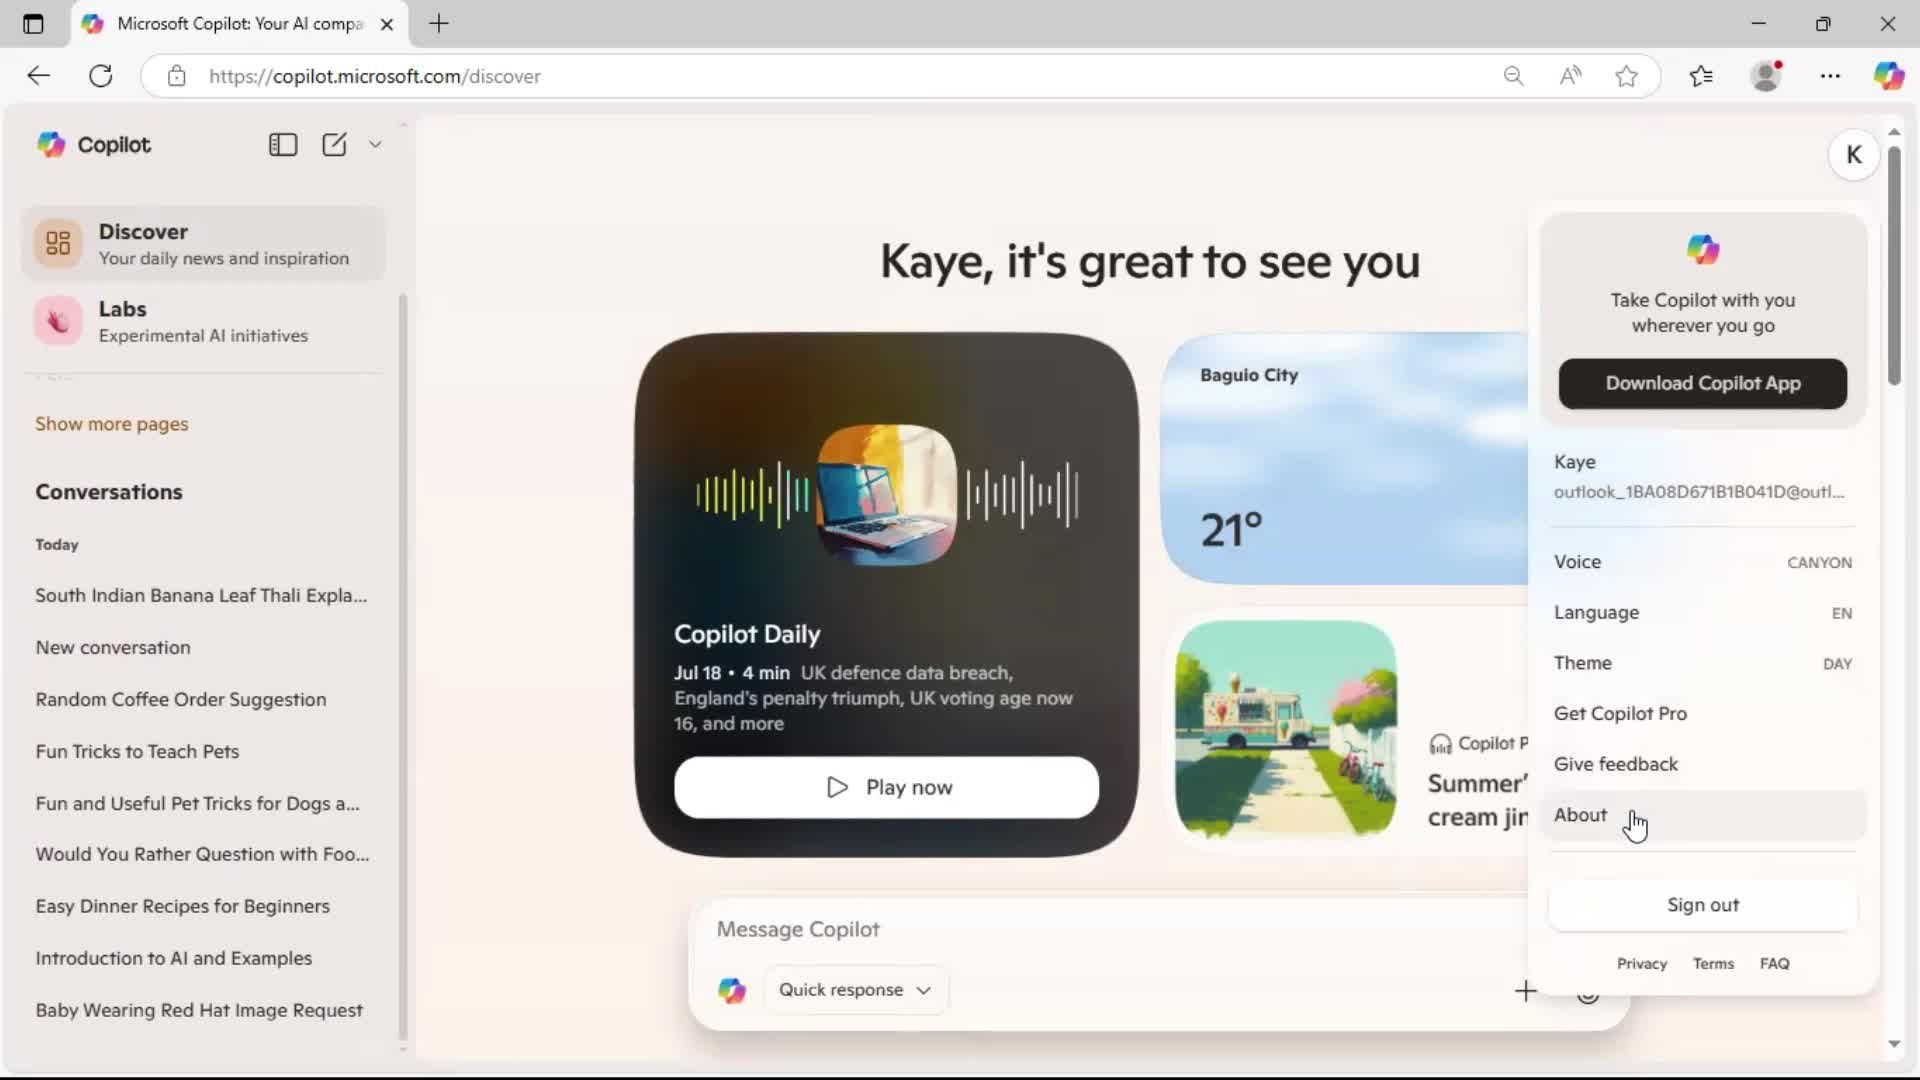Screen dimensions: 1920x1080
Task: Select Get Copilot Pro menu entry
Action: pos(1702,714)
